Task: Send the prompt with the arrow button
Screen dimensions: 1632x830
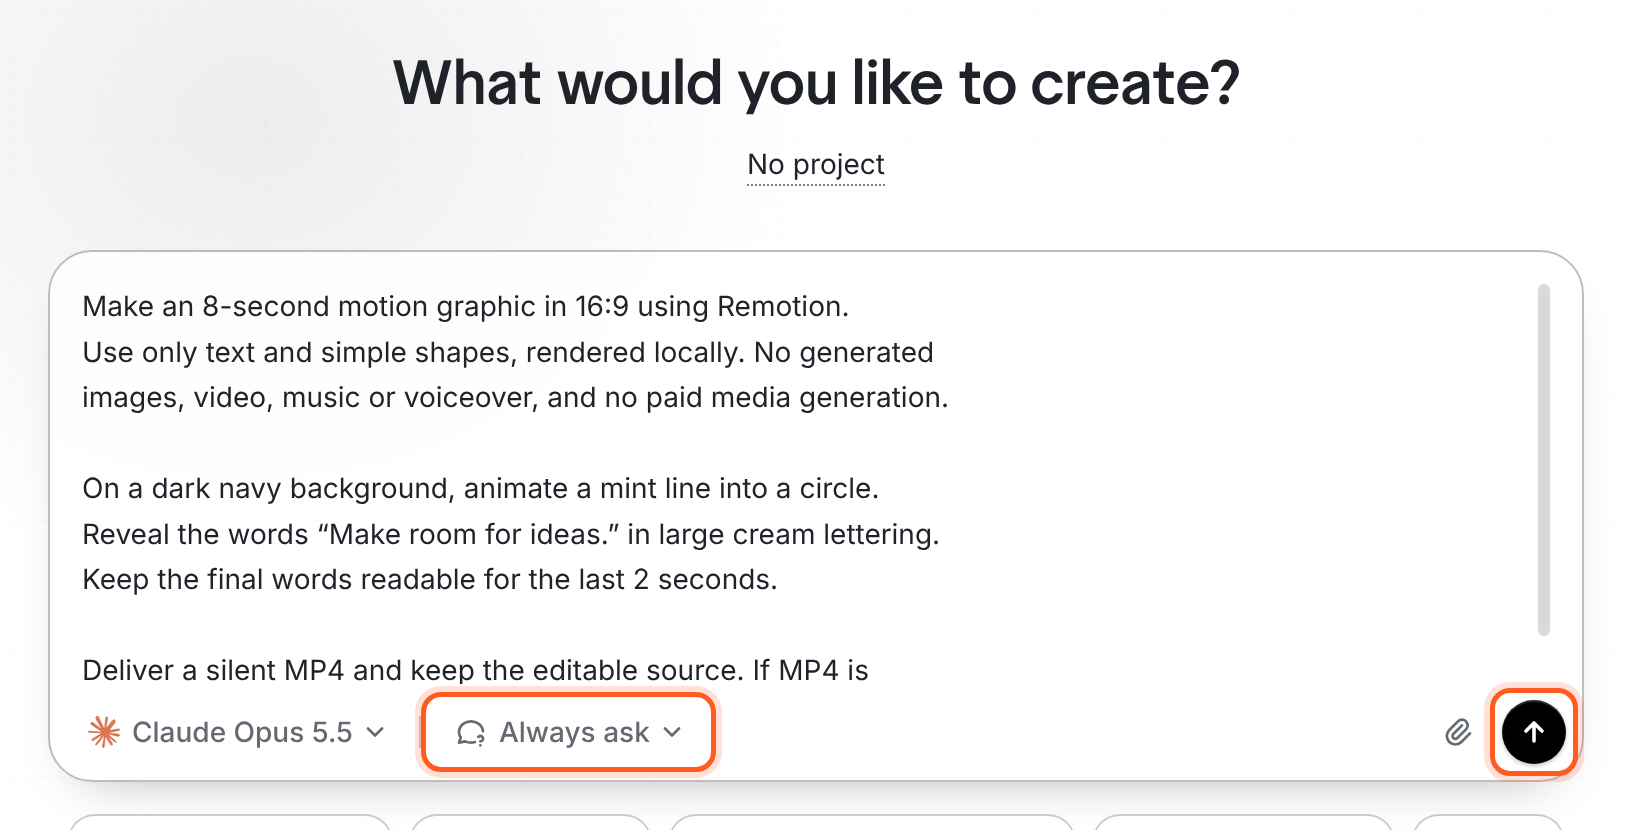Action: pos(1533,732)
